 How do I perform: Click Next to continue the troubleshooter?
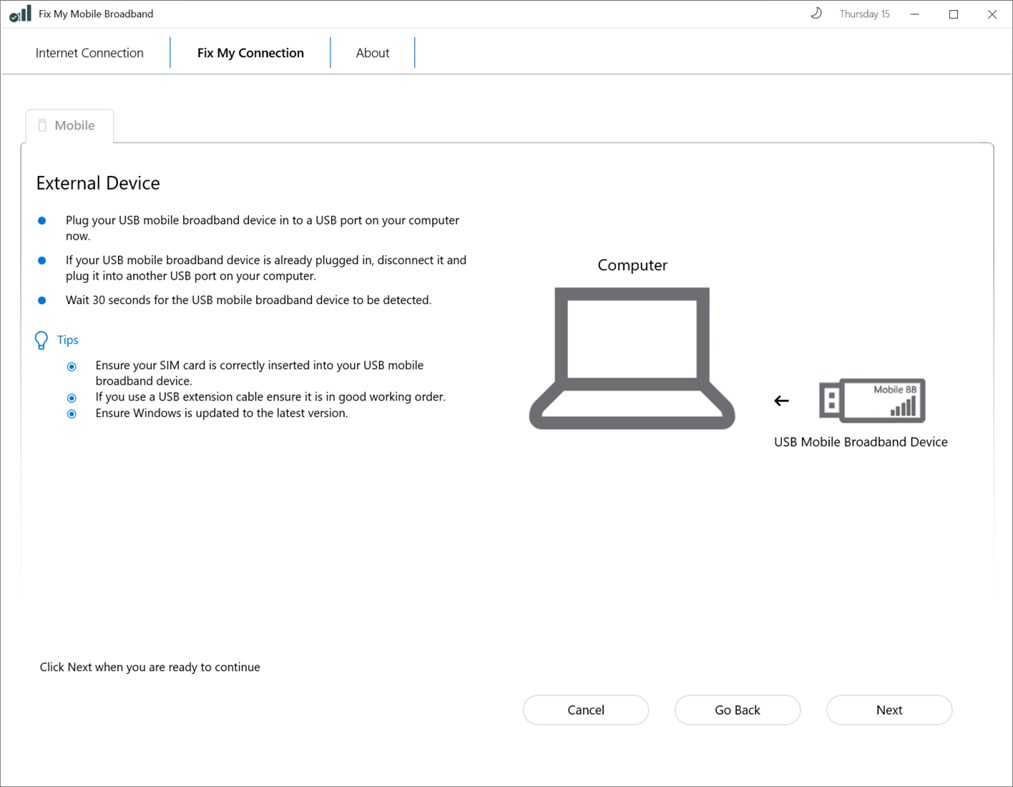888,709
